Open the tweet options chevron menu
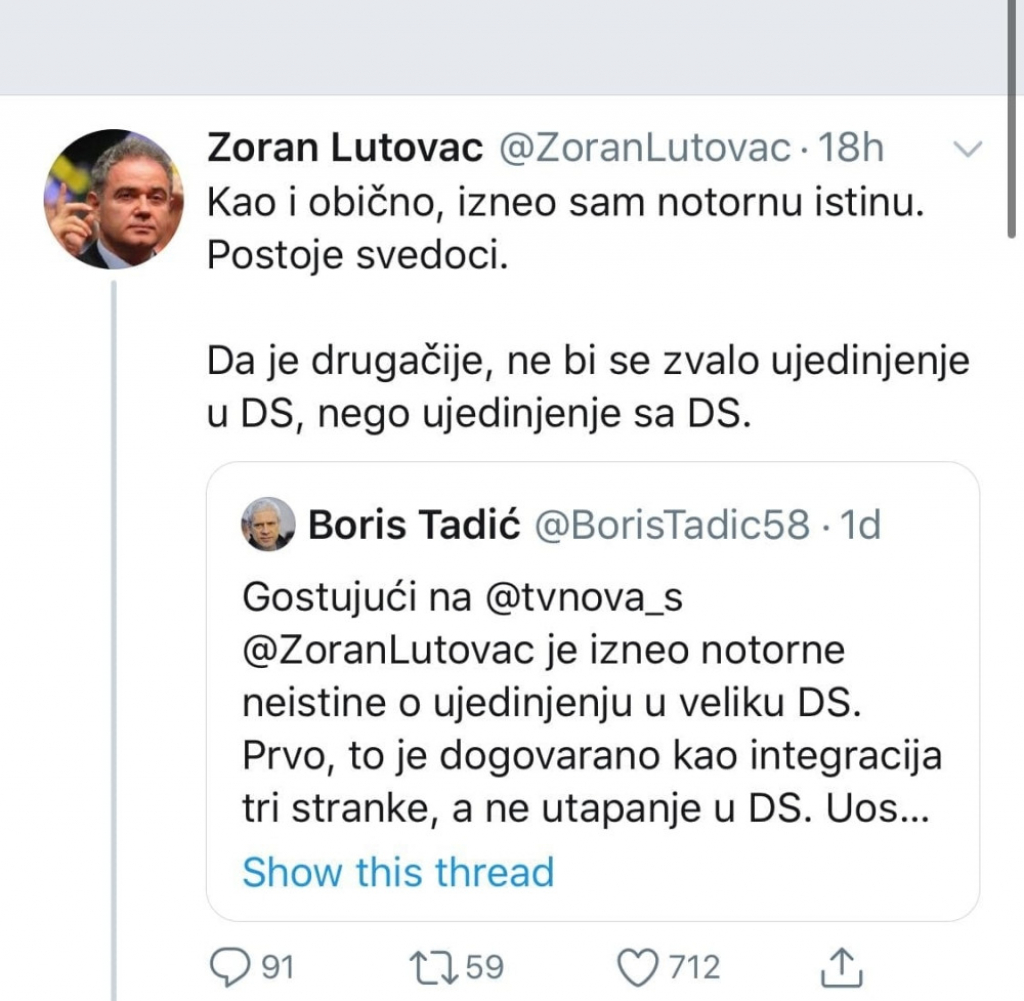Image resolution: width=1024 pixels, height=1001 pixels. click(967, 148)
